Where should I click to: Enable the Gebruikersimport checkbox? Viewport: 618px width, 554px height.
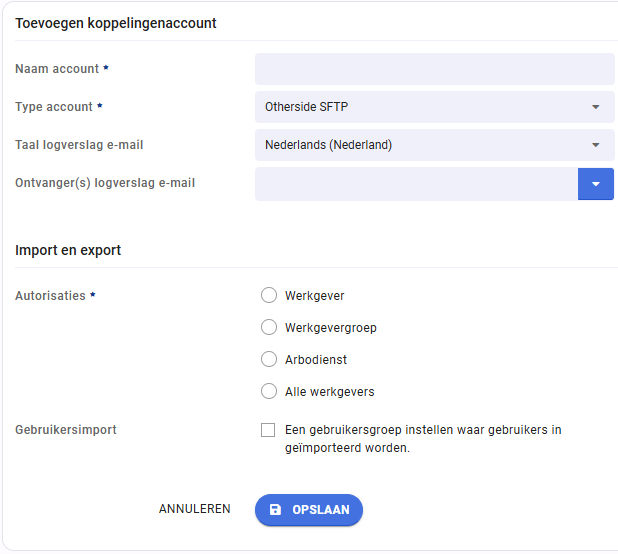pos(268,430)
